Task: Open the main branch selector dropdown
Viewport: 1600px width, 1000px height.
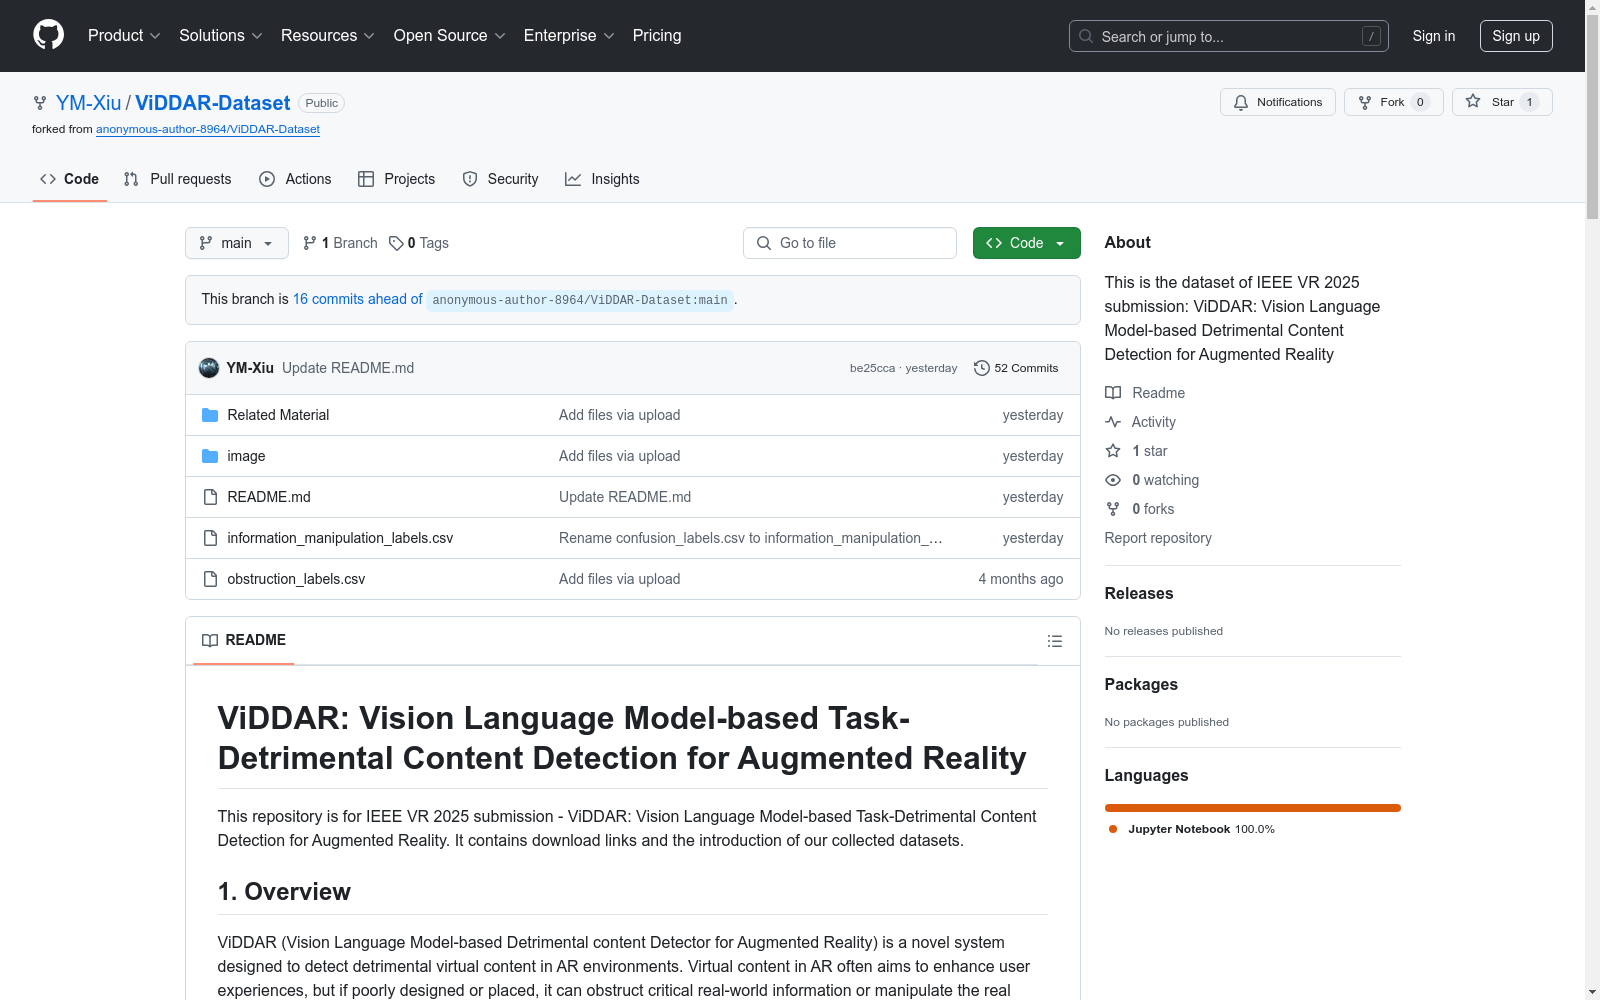Action: coord(237,243)
